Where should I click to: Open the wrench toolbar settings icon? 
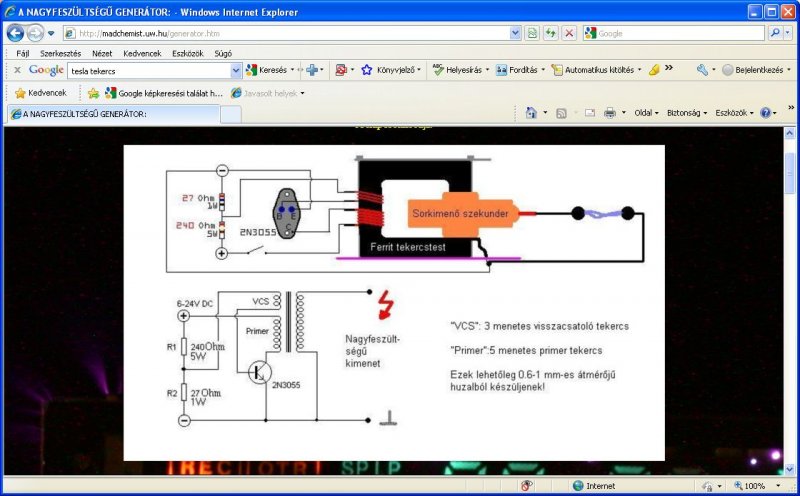703,70
